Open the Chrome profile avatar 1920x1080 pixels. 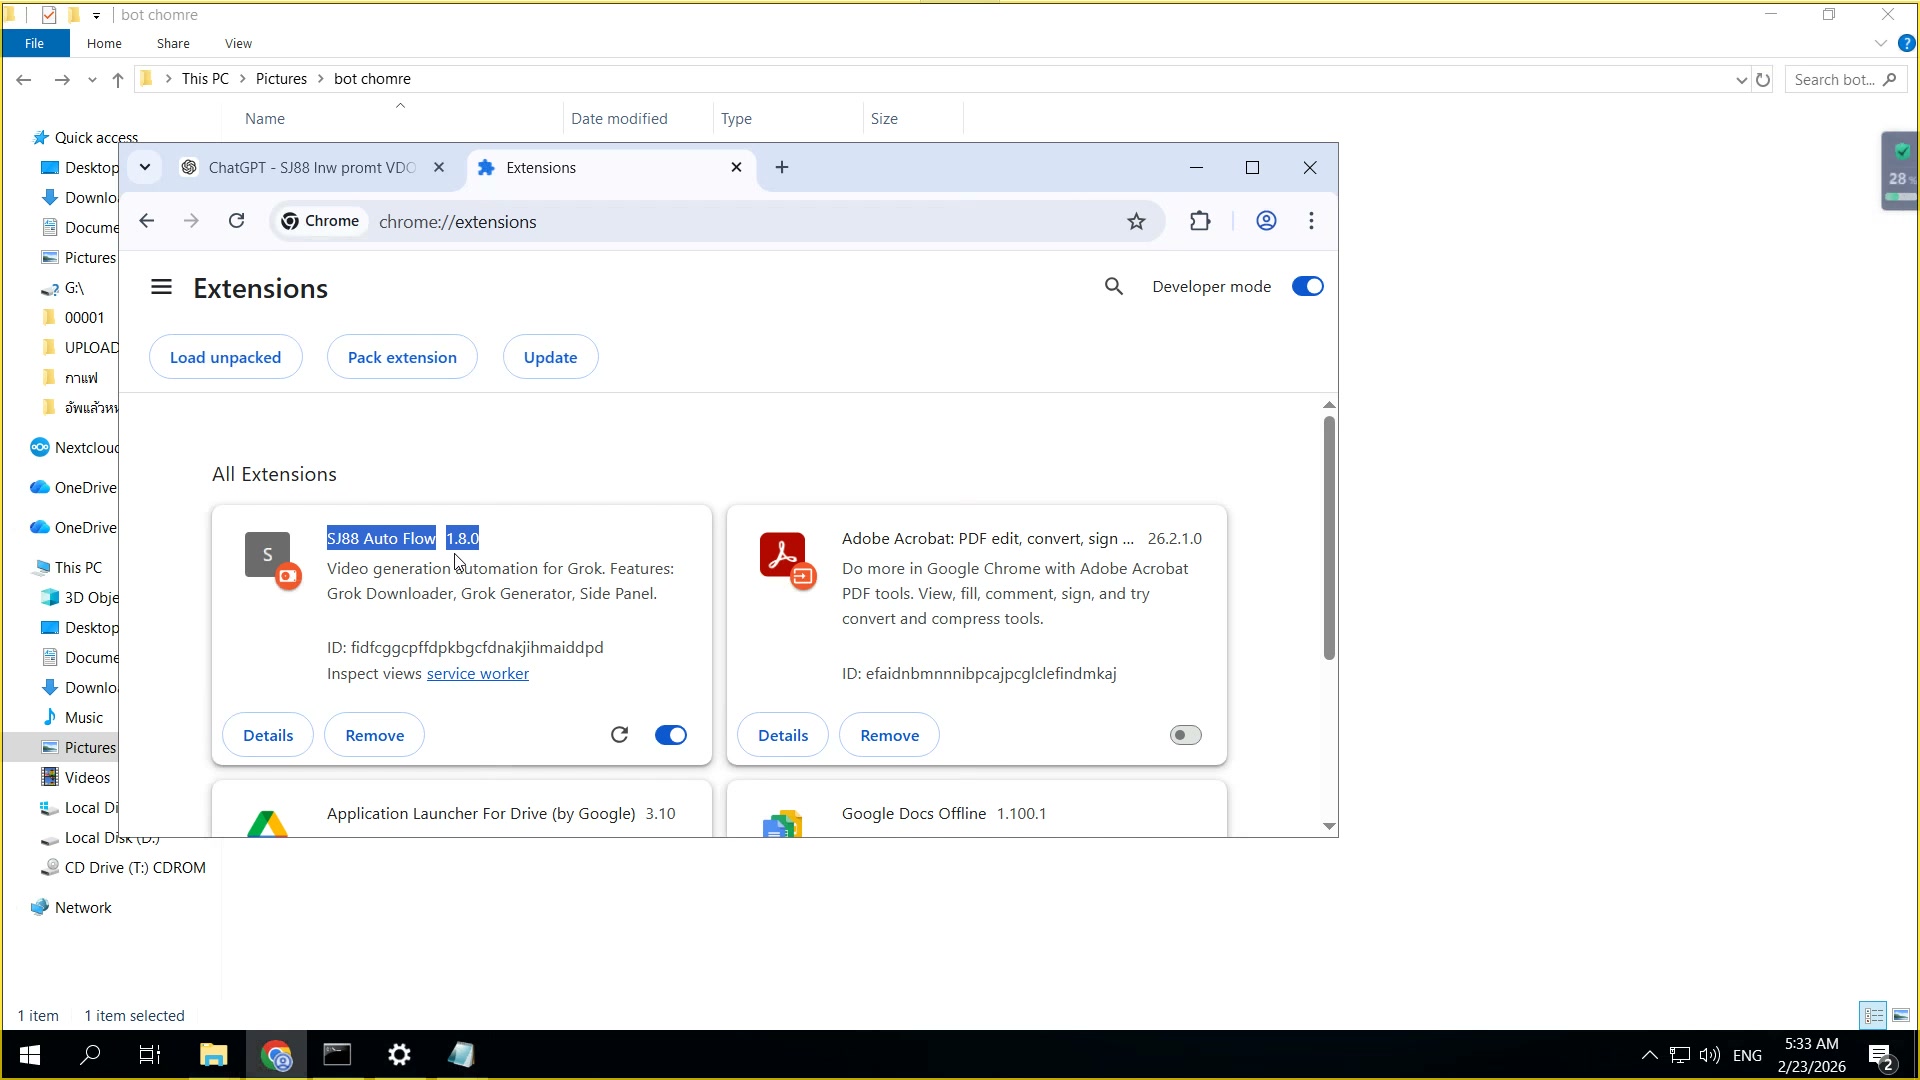1266,222
